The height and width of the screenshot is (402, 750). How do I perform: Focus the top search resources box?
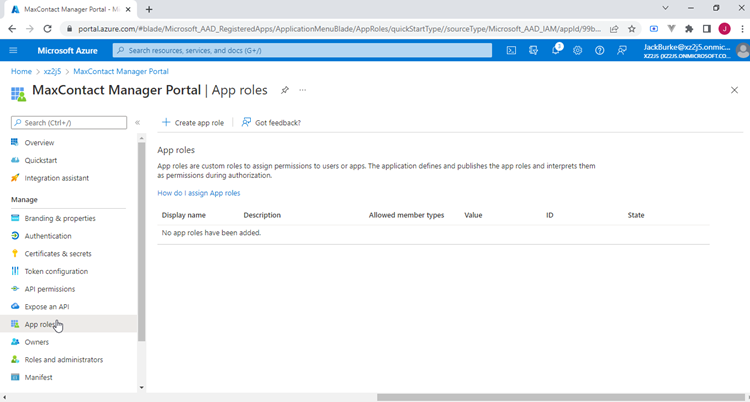point(302,50)
